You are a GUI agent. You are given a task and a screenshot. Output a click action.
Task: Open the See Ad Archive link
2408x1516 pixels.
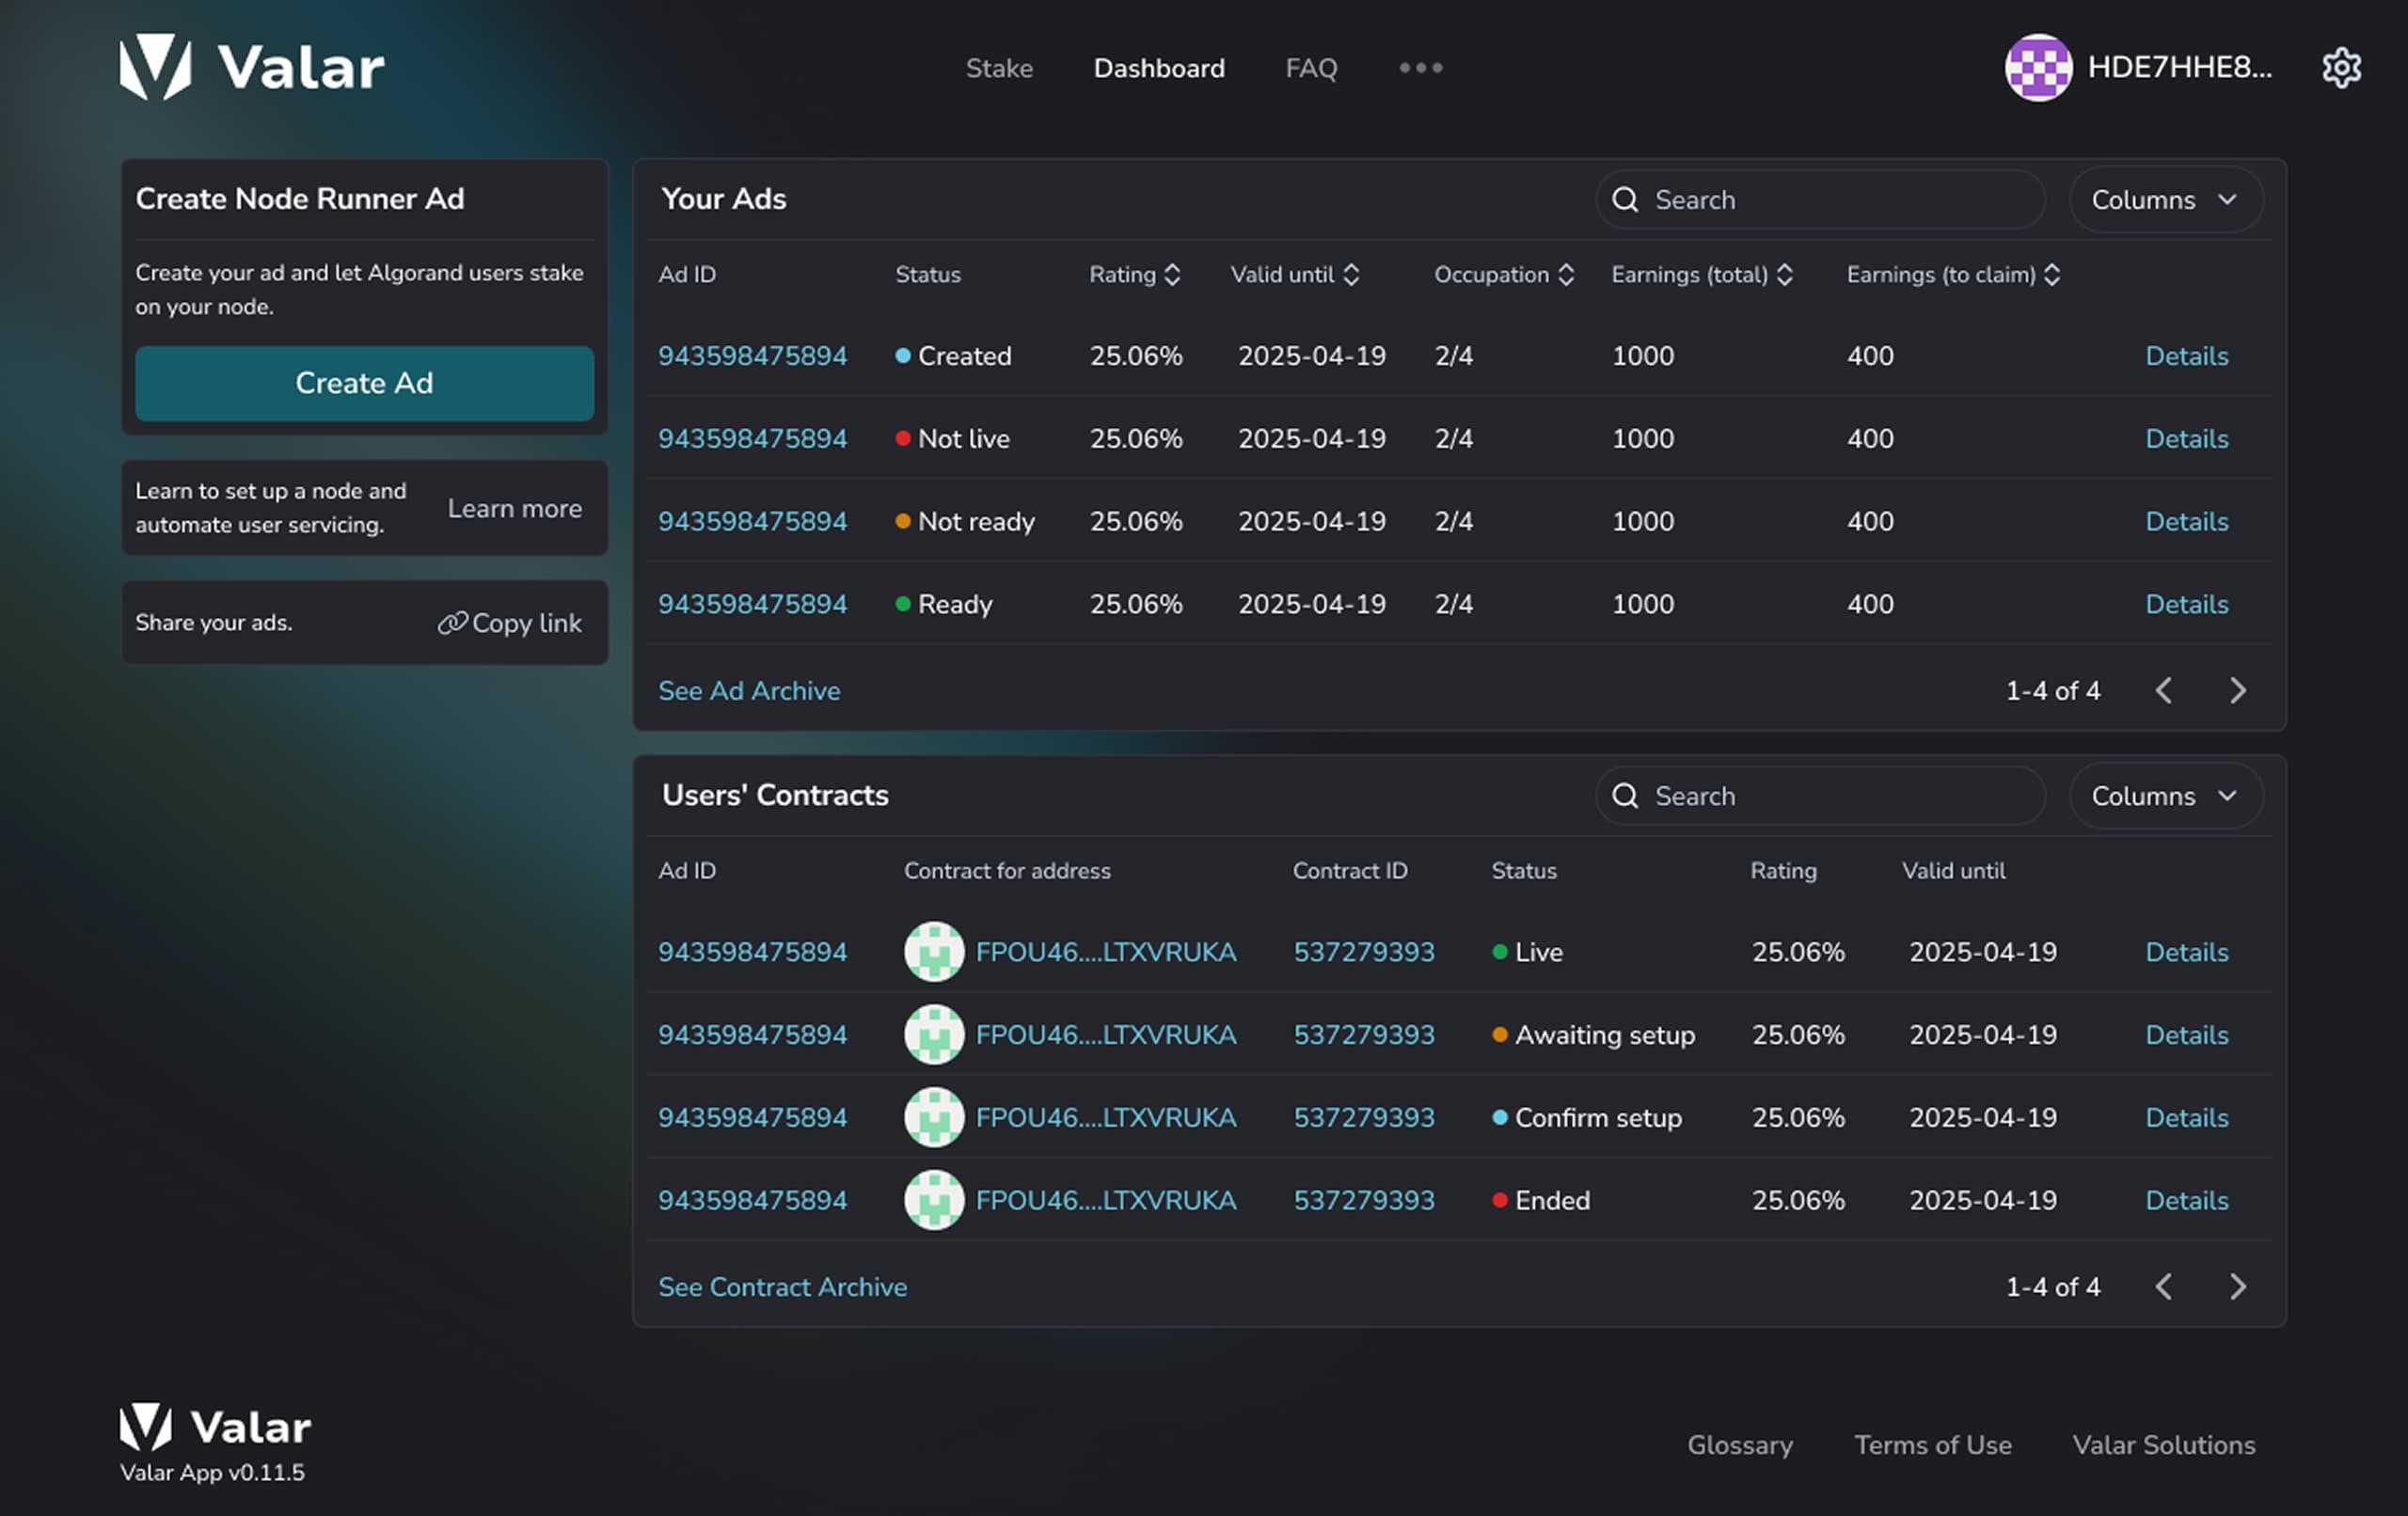pos(748,691)
